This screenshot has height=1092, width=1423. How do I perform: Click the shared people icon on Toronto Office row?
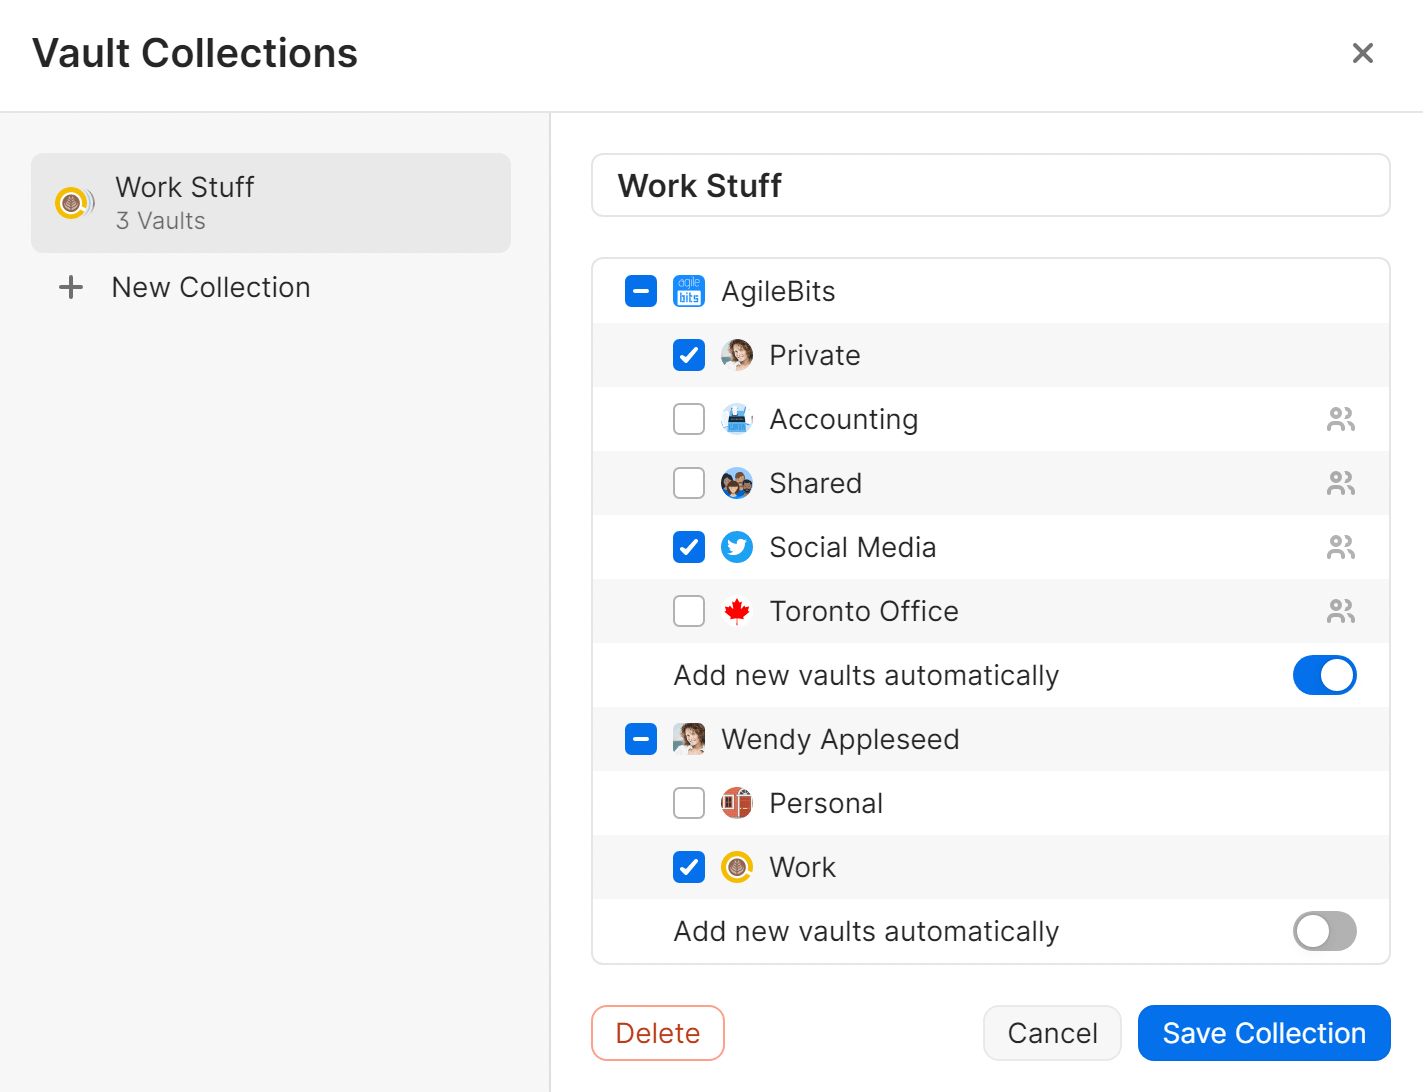click(x=1341, y=611)
